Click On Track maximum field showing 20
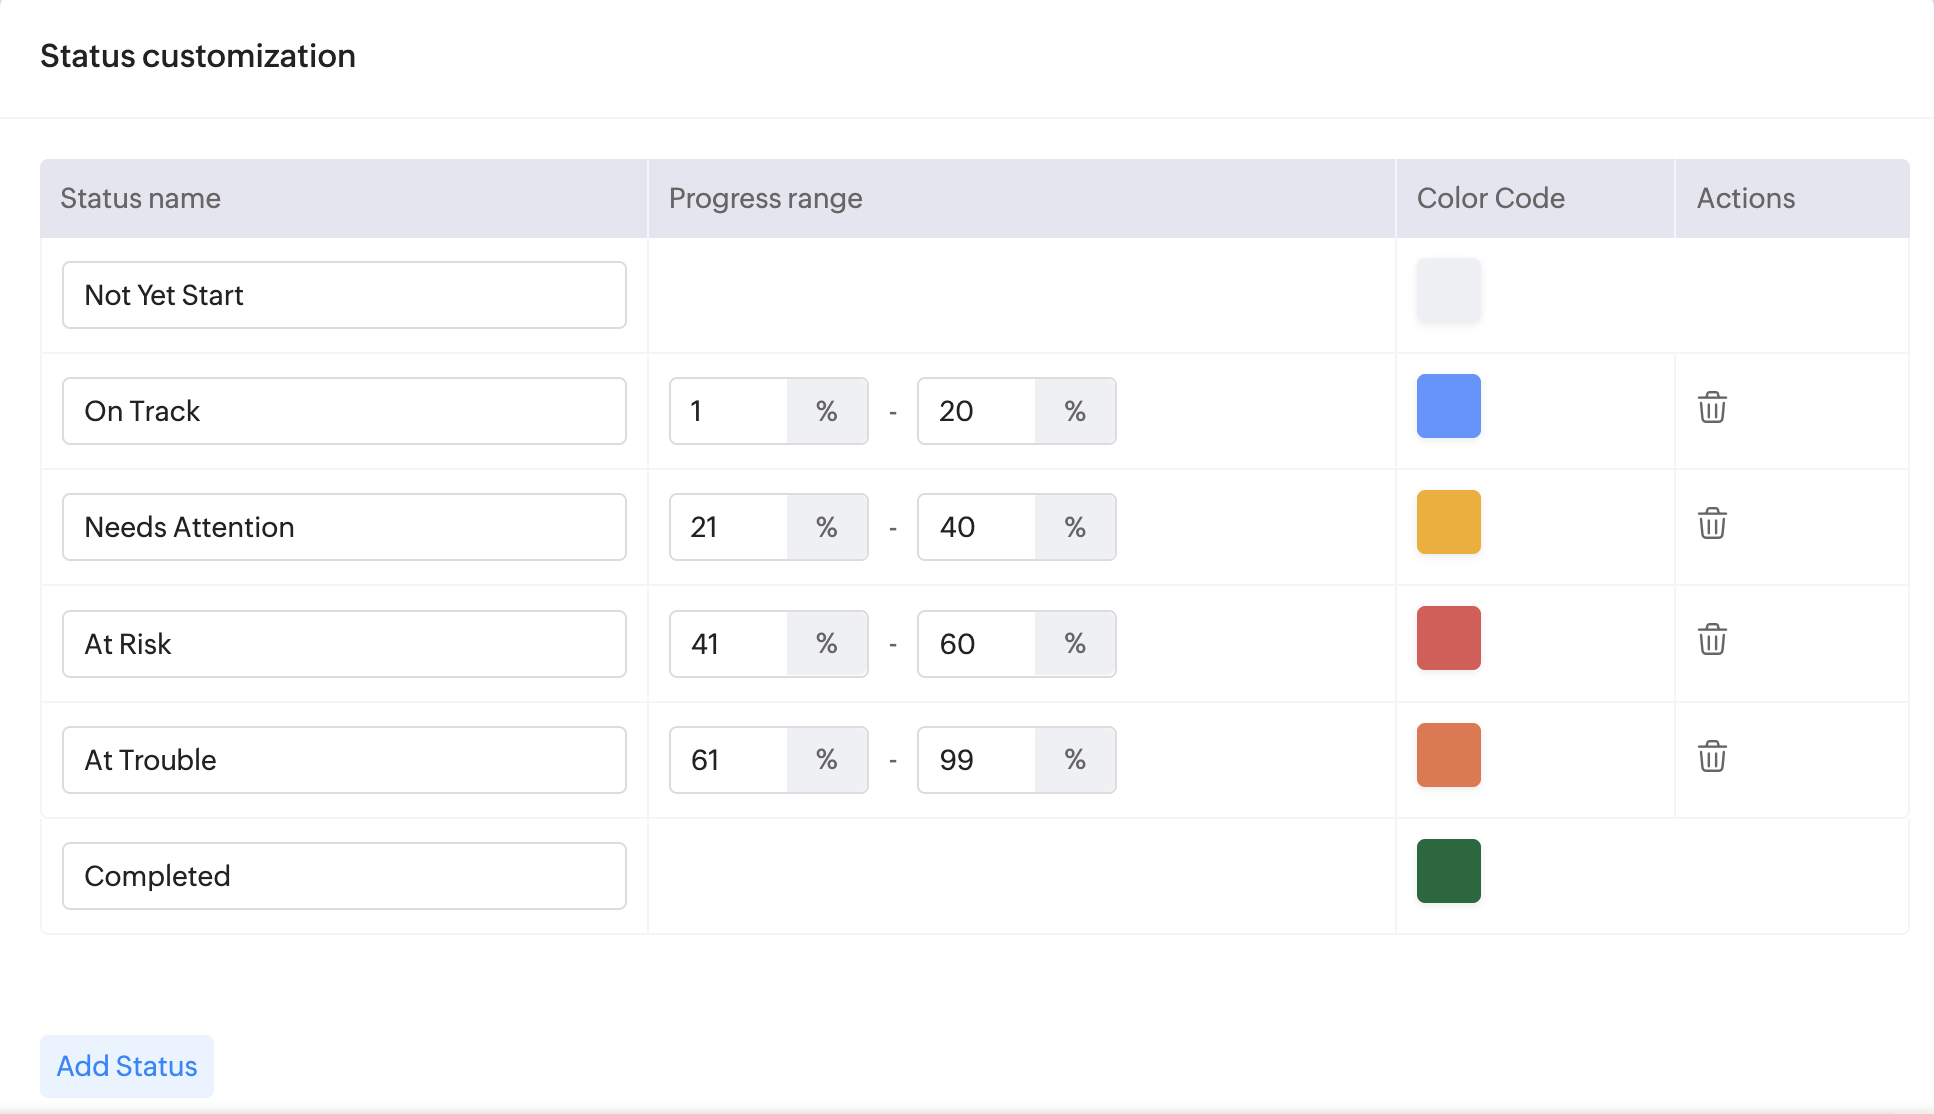This screenshot has height=1114, width=1934. click(977, 411)
